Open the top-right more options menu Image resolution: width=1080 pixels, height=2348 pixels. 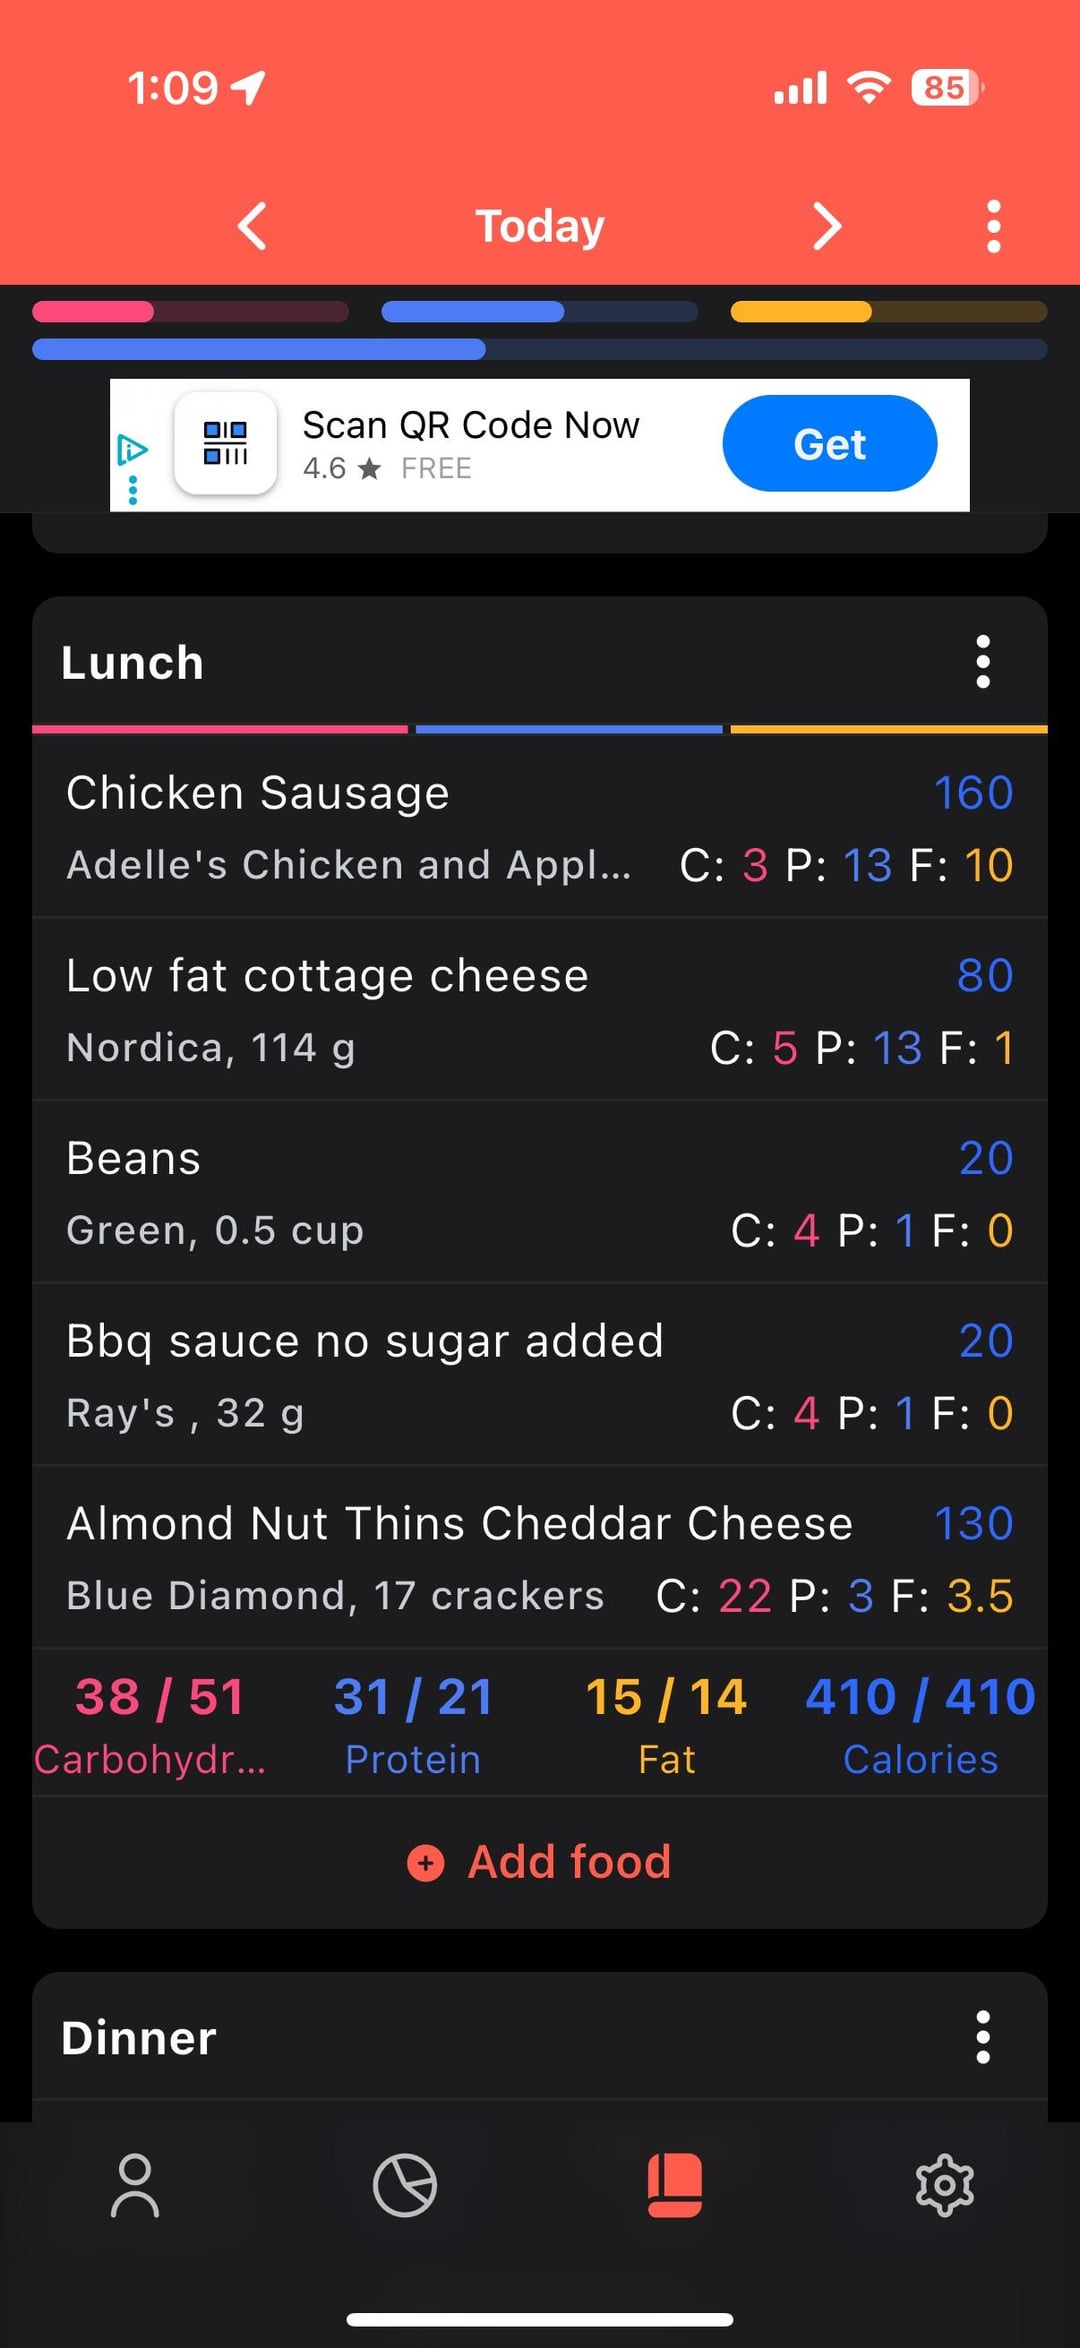click(993, 226)
